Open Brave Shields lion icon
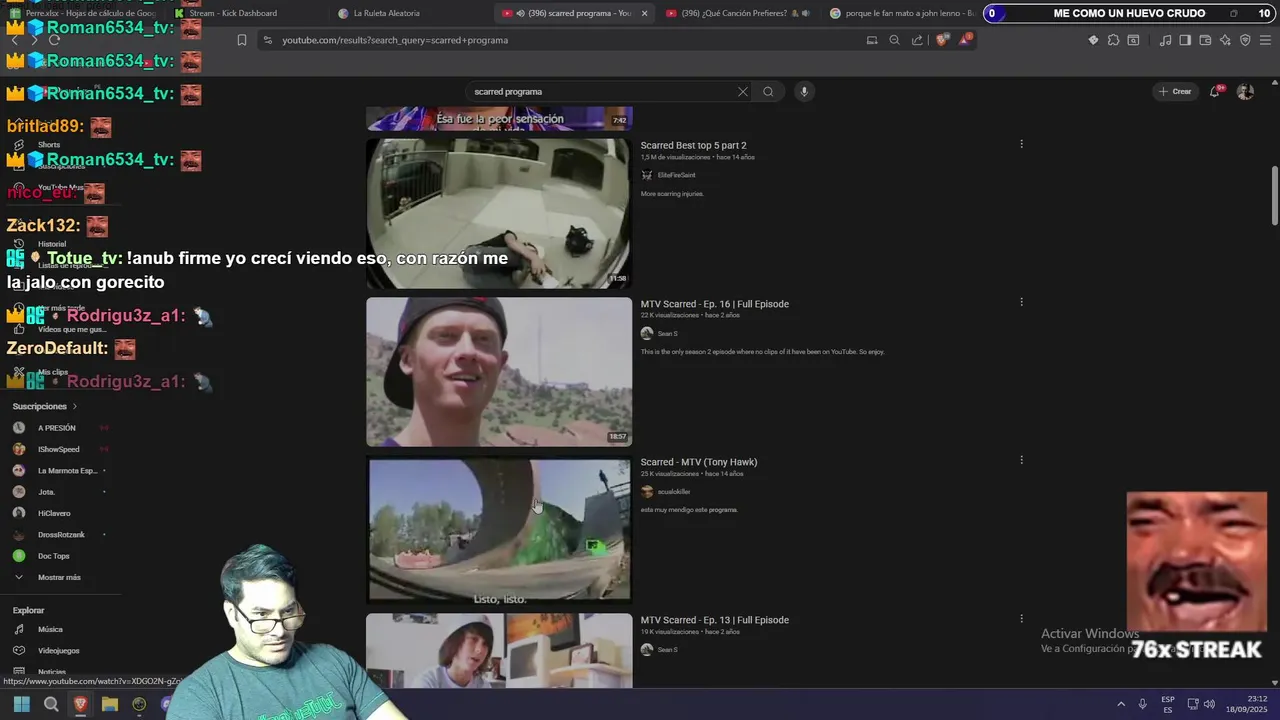This screenshot has height=720, width=1280. pos(941,40)
